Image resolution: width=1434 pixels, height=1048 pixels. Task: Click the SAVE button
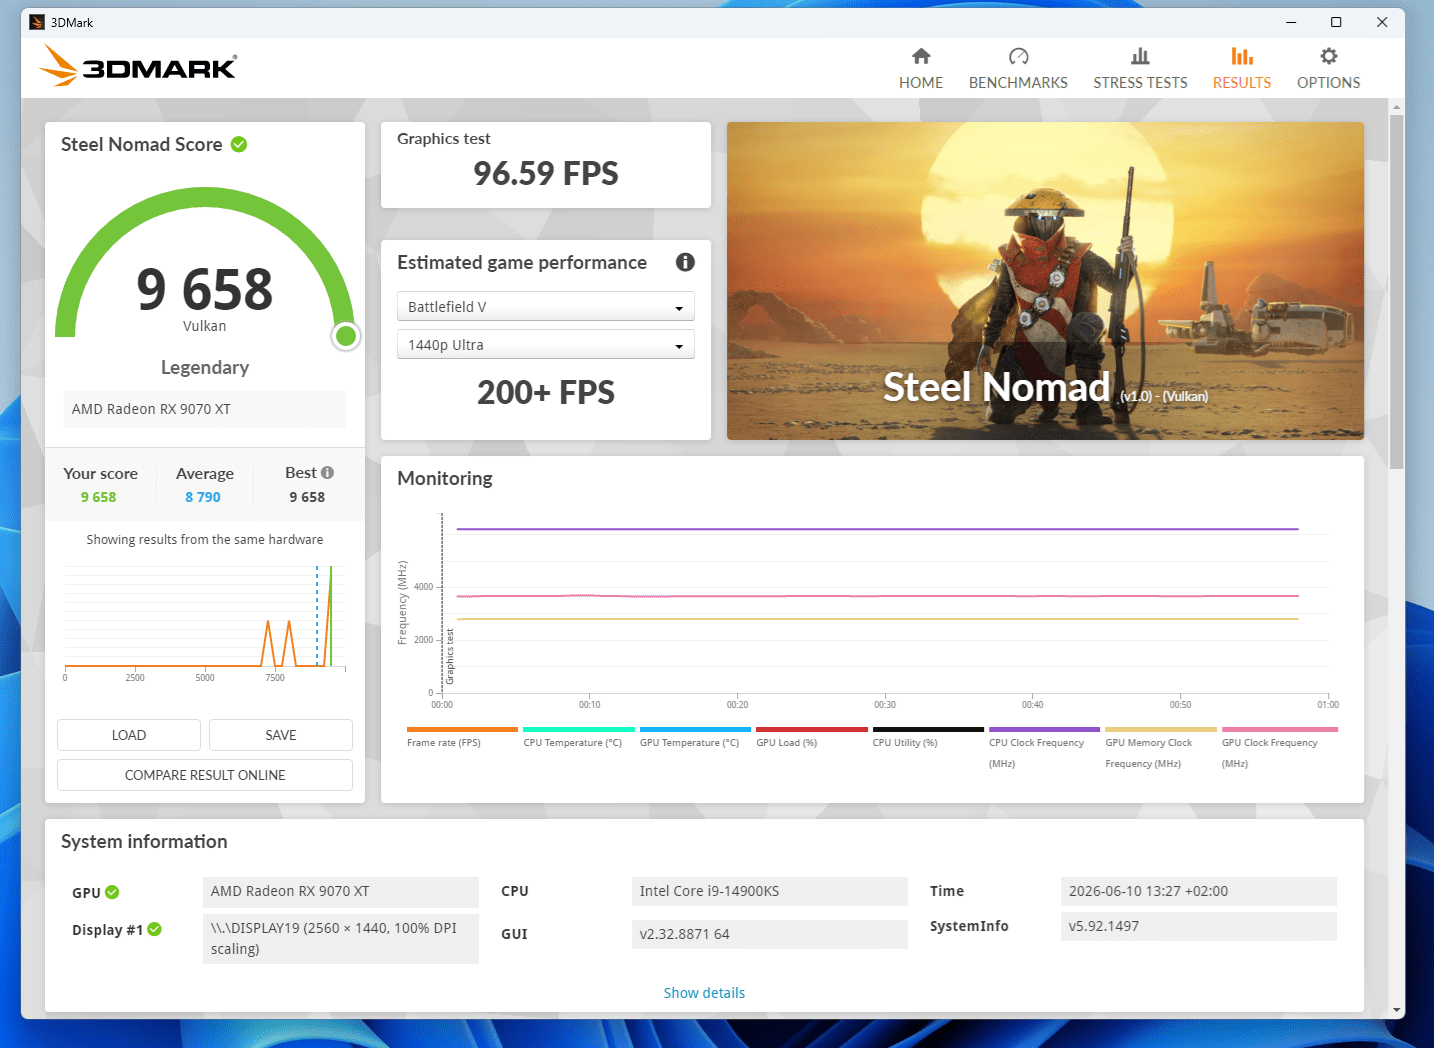[281, 735]
